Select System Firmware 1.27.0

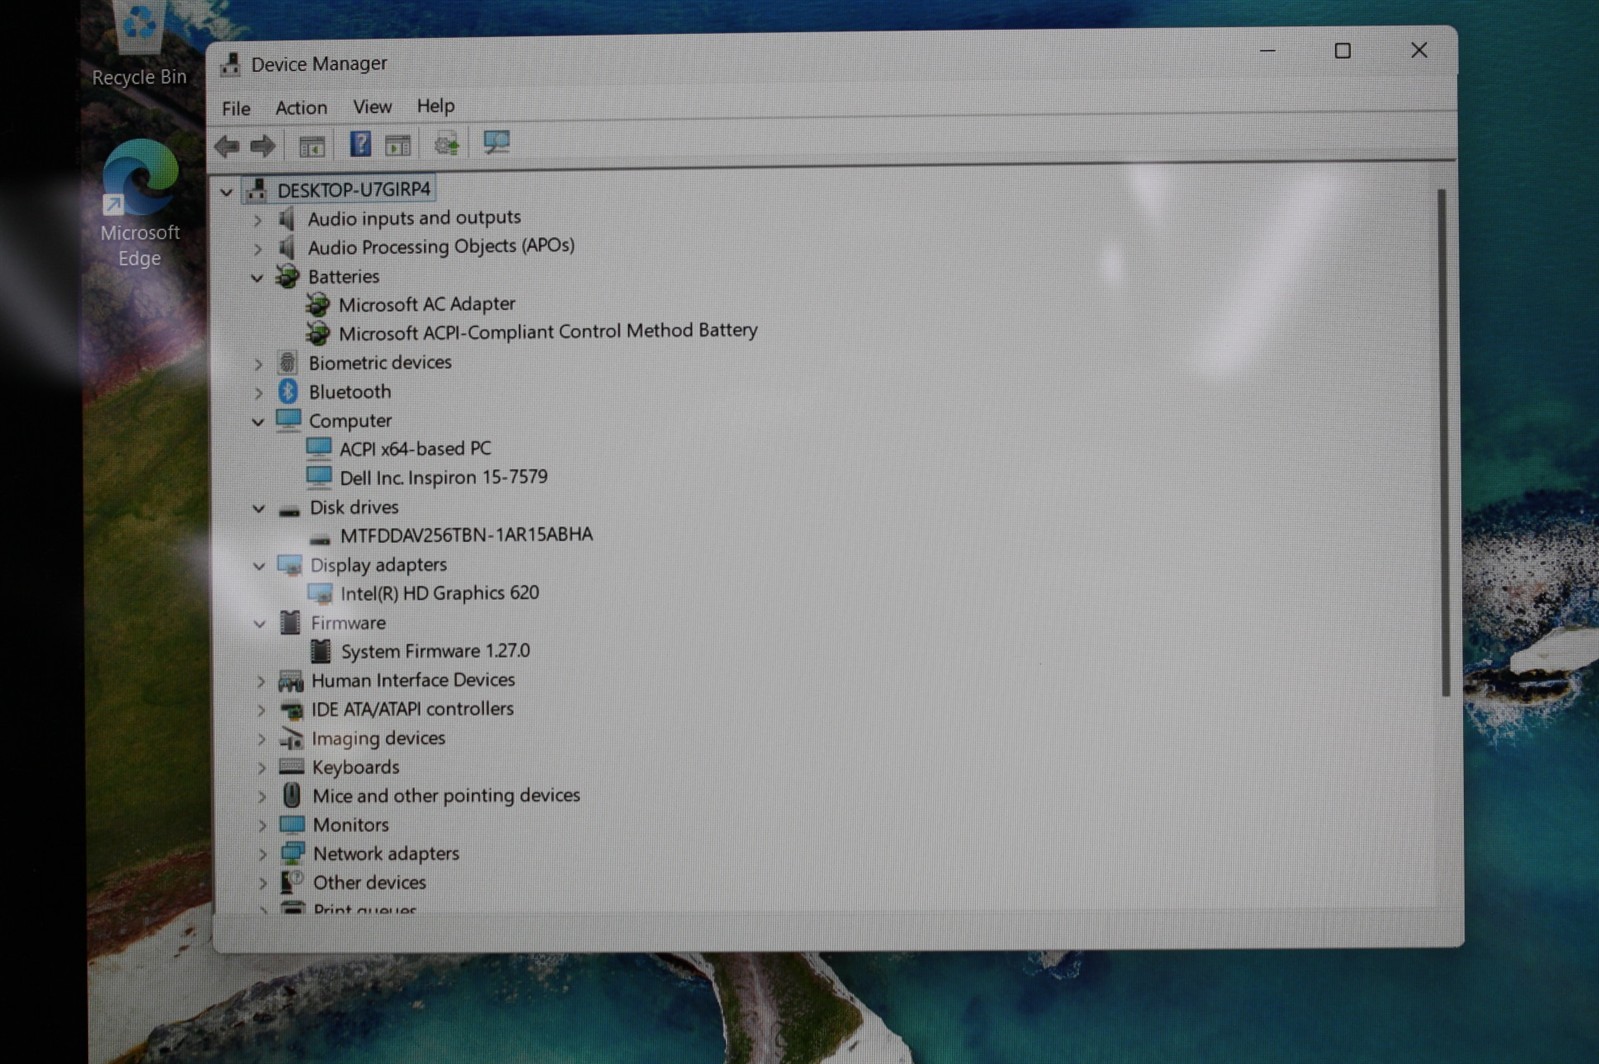[435, 651]
